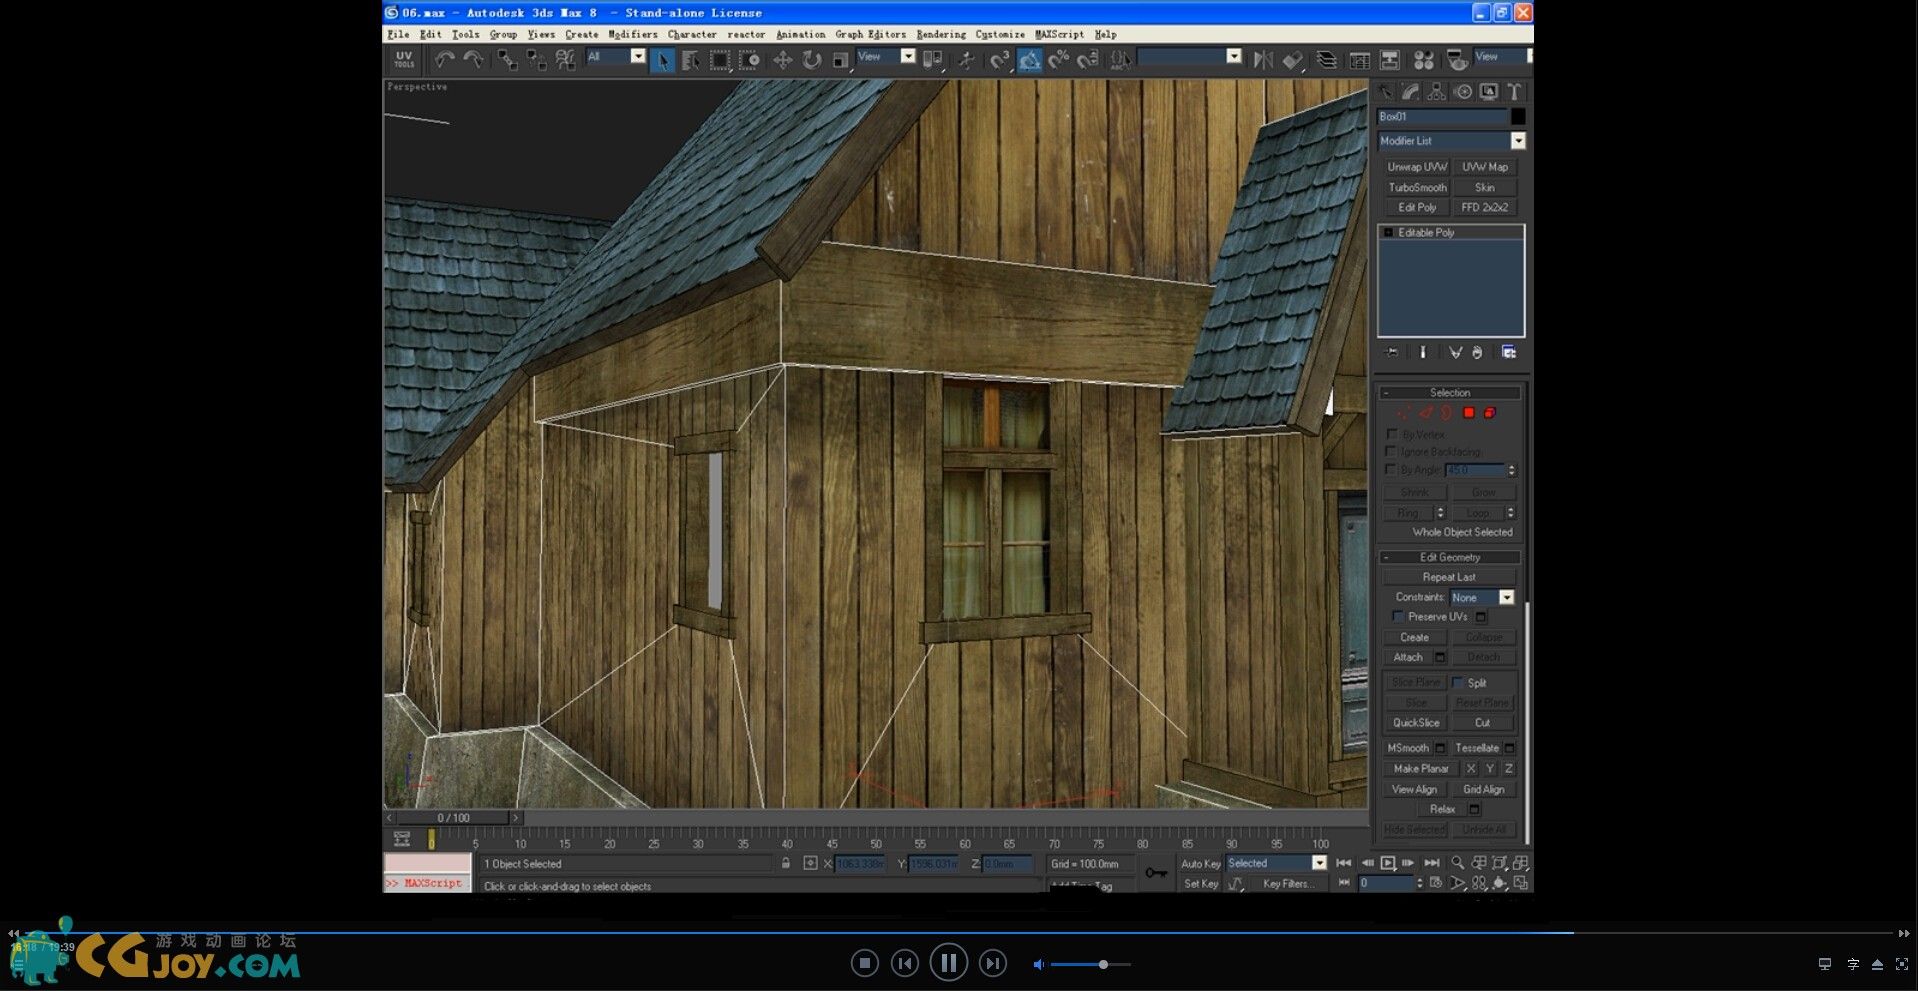The width and height of the screenshot is (1918, 991).
Task: Toggle the Split checkbox
Action: pyautogui.click(x=1458, y=682)
